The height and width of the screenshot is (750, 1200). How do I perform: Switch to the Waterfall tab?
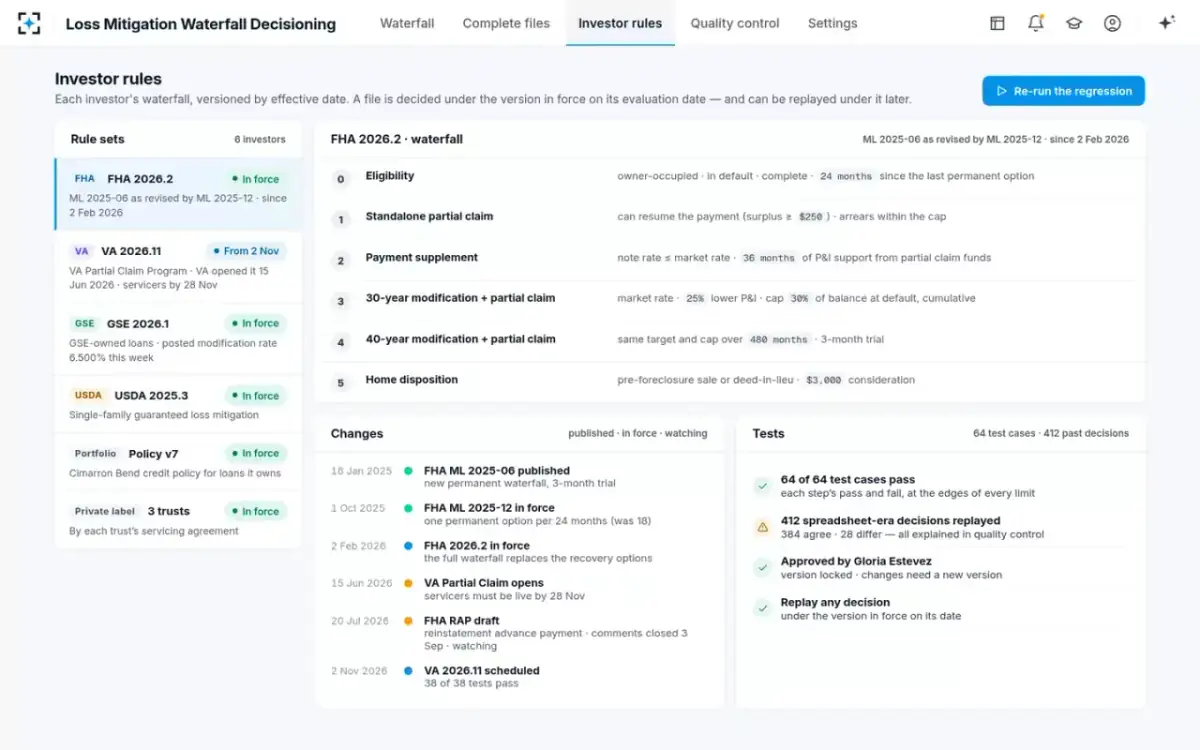coord(407,23)
